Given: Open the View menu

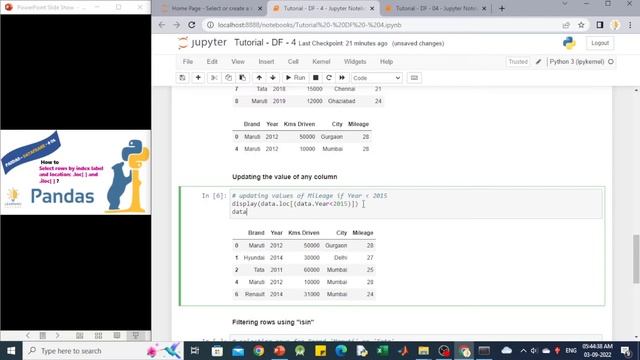Looking at the screenshot, I should pyautogui.click(x=238, y=62).
